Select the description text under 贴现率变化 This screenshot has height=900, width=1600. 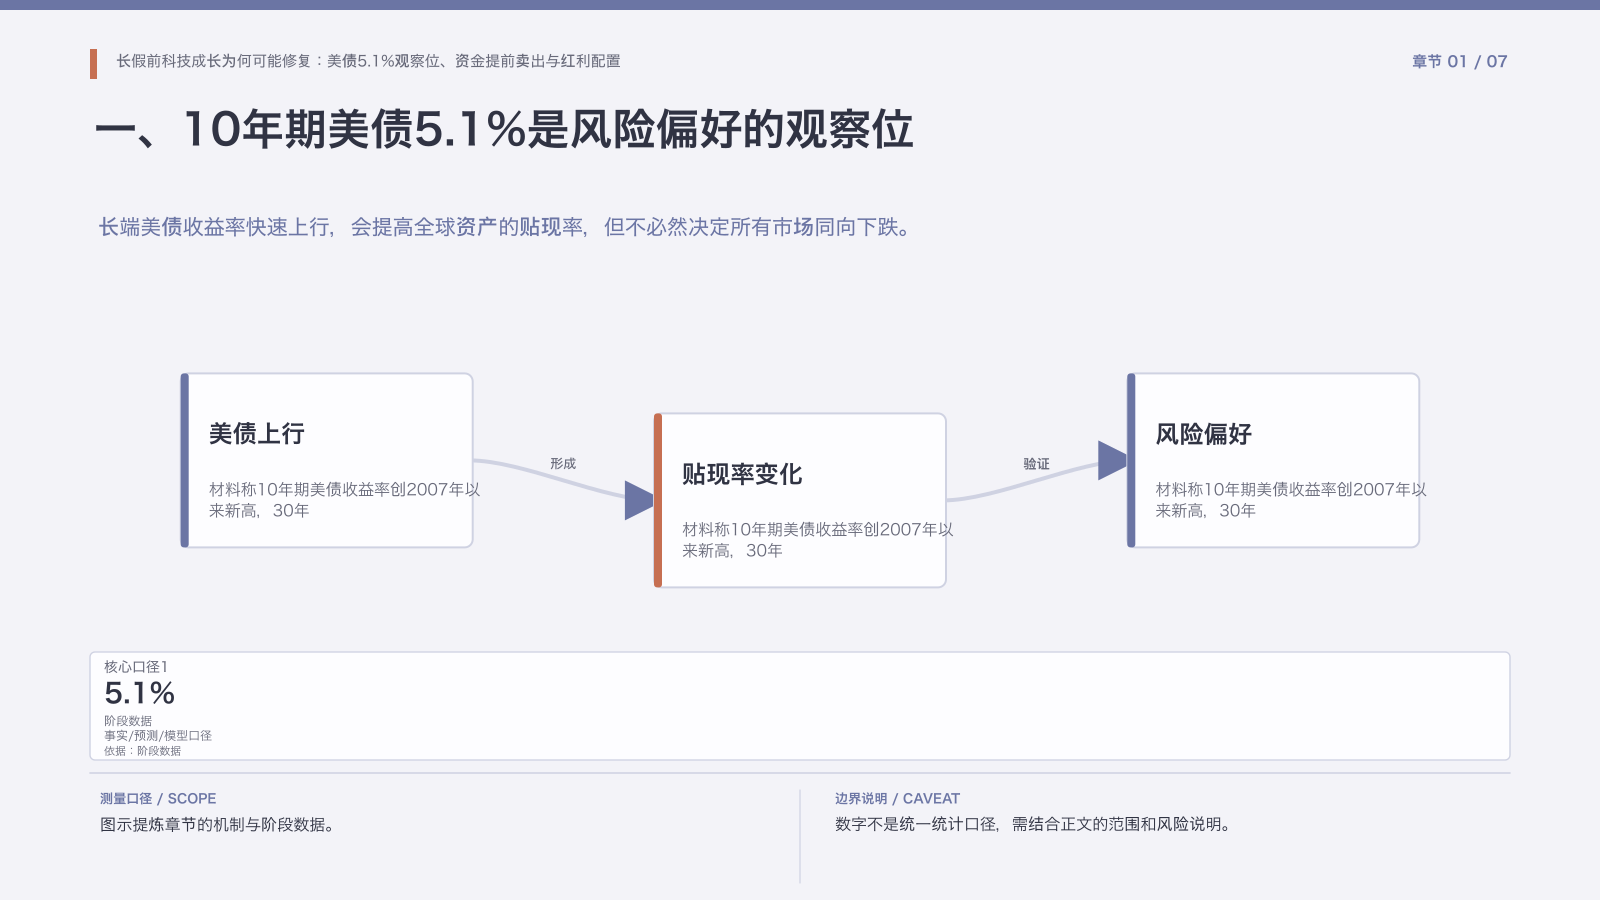click(x=818, y=540)
